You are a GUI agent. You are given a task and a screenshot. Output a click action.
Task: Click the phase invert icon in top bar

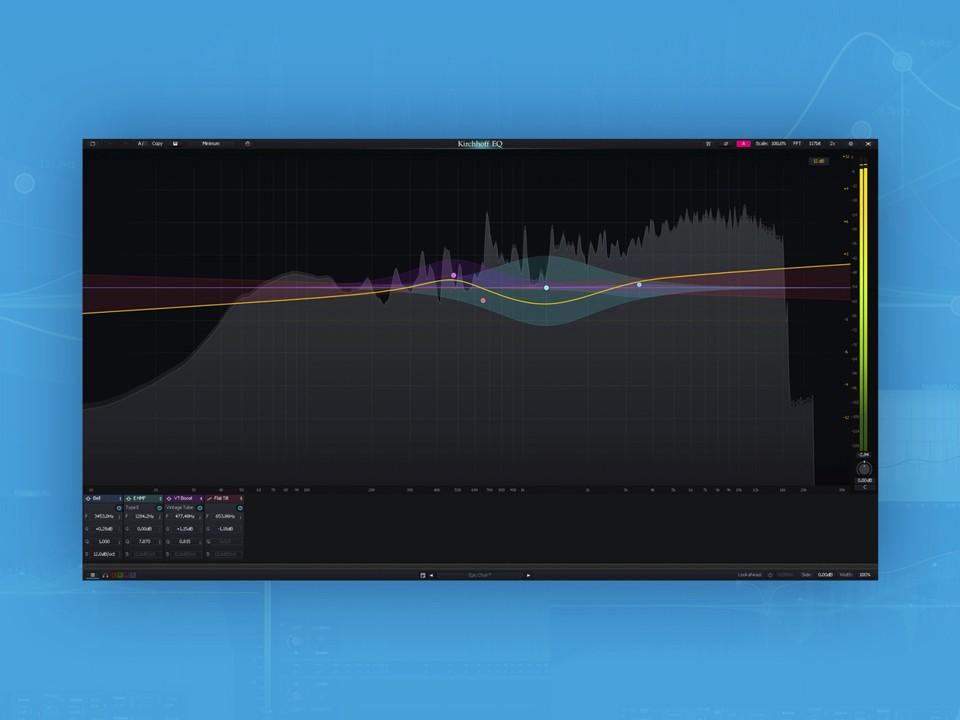(x=726, y=144)
